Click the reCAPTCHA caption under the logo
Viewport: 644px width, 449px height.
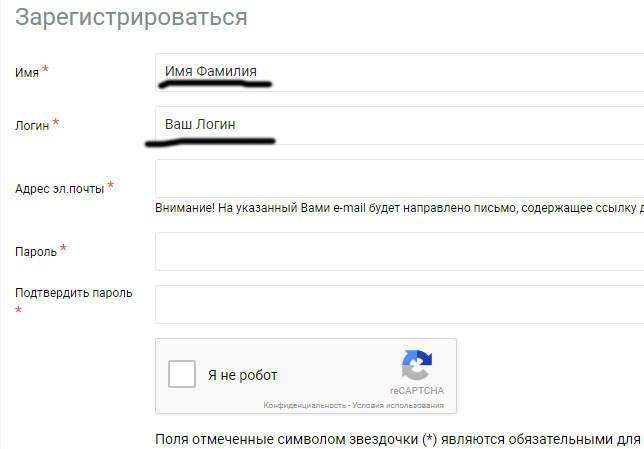417,391
